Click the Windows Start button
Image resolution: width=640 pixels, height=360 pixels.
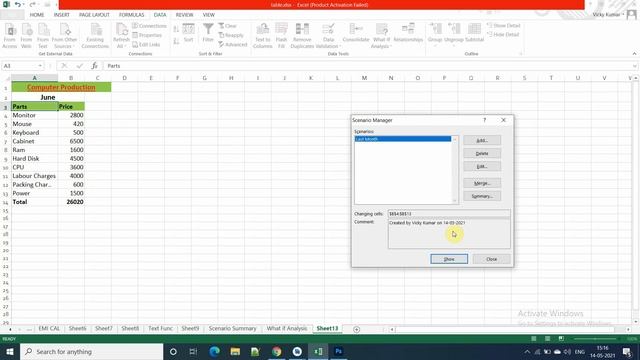coord(9,351)
